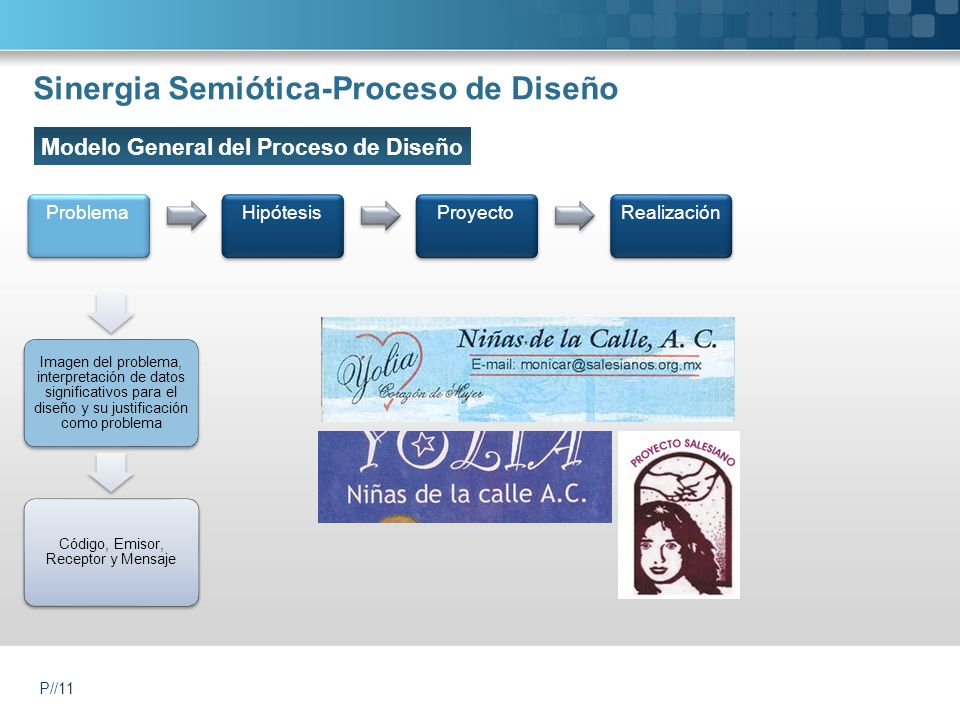Click the blue YOLIA Niñas de la calle logo
The height and width of the screenshot is (720, 960).
(465, 476)
